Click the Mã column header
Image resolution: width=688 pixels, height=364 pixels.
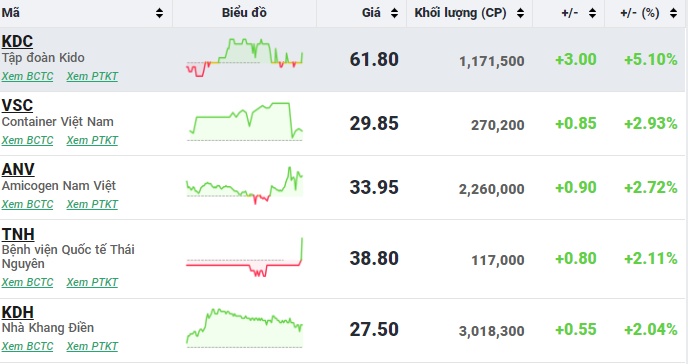click(x=86, y=13)
